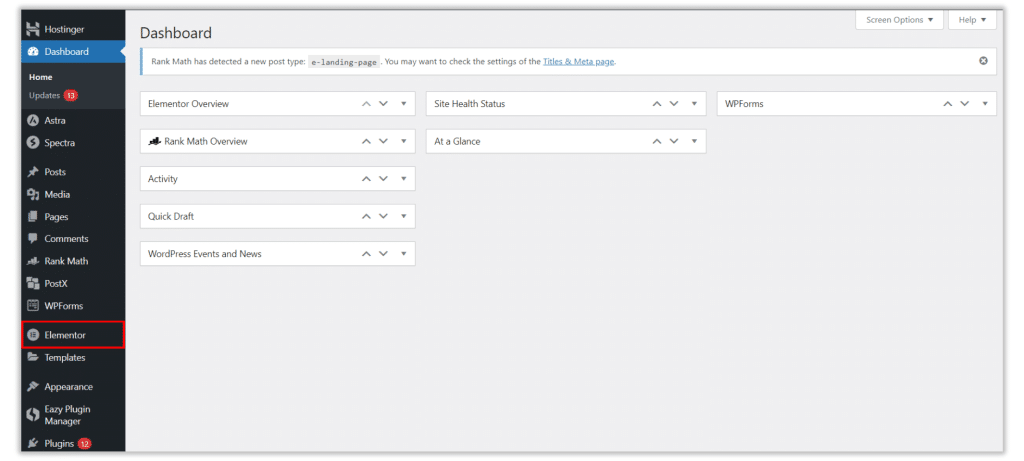The height and width of the screenshot is (461, 1024).
Task: Click the Dashboard page heading
Action: (176, 33)
